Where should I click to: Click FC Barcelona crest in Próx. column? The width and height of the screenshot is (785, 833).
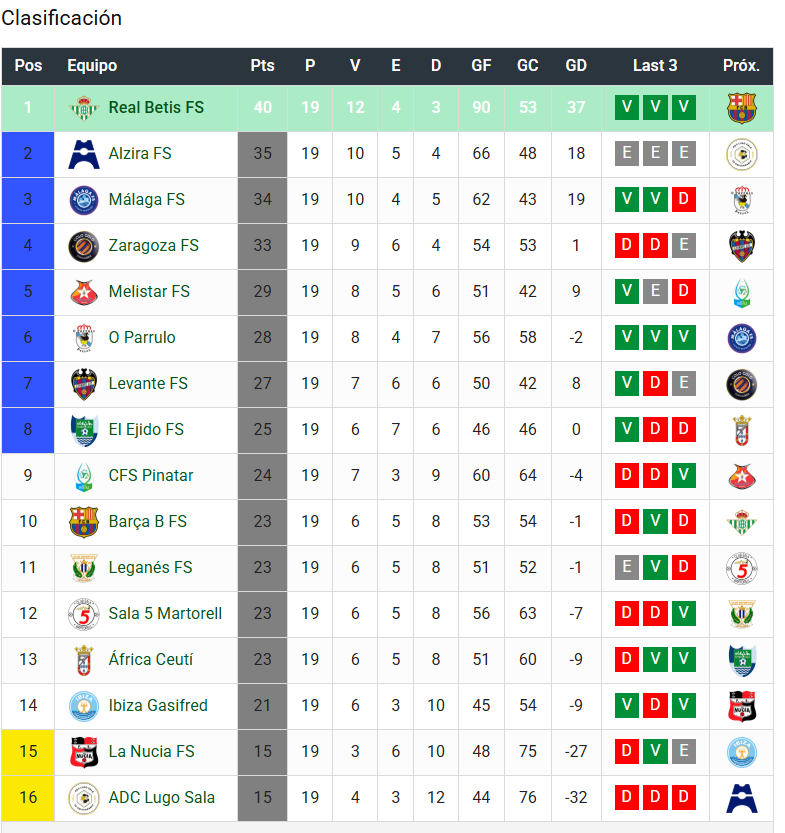tap(741, 108)
